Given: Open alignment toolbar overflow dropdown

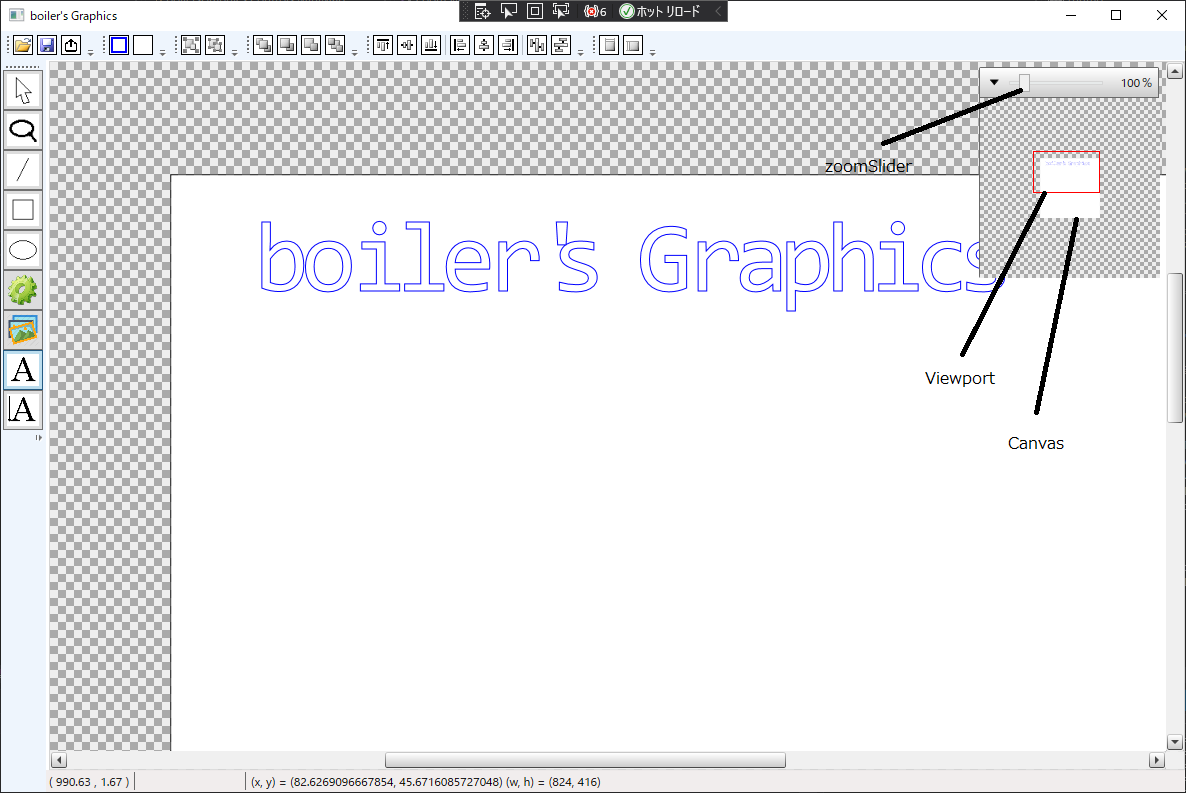Looking at the screenshot, I should tap(581, 52).
